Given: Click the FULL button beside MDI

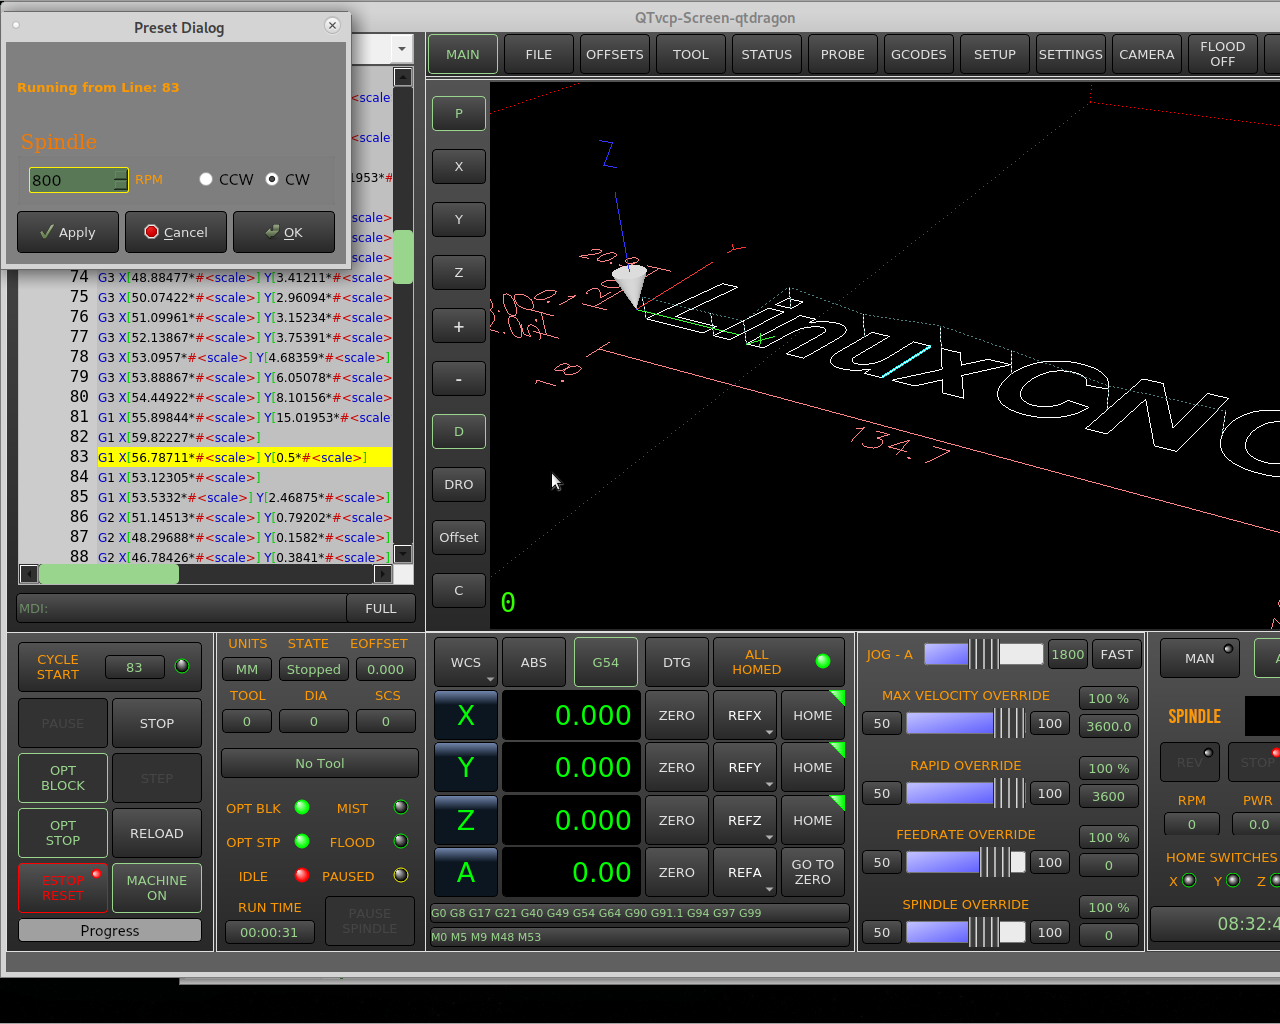Looking at the screenshot, I should point(381,608).
